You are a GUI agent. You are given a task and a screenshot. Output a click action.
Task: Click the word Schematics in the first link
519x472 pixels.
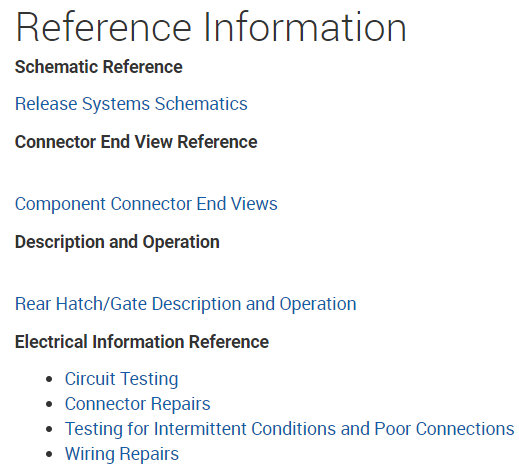click(x=201, y=104)
